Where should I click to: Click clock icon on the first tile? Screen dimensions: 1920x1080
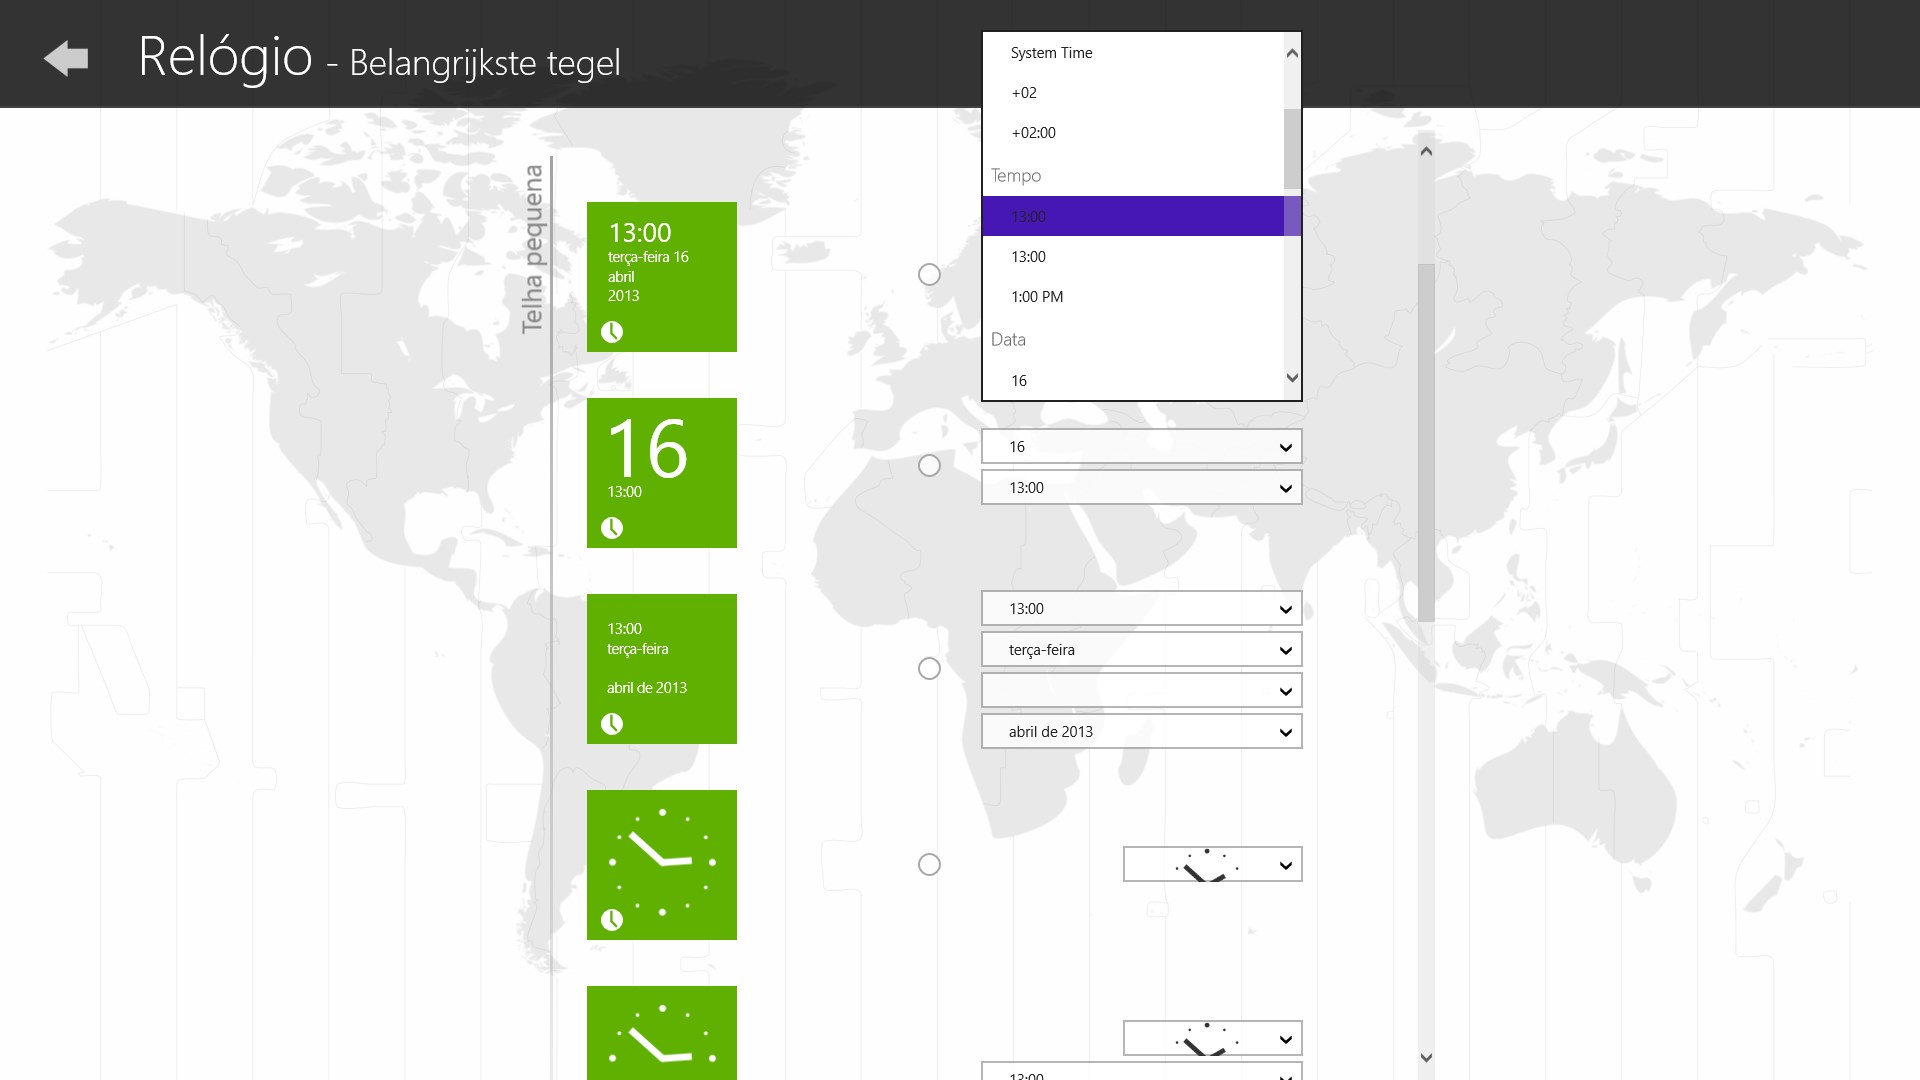[x=612, y=332]
